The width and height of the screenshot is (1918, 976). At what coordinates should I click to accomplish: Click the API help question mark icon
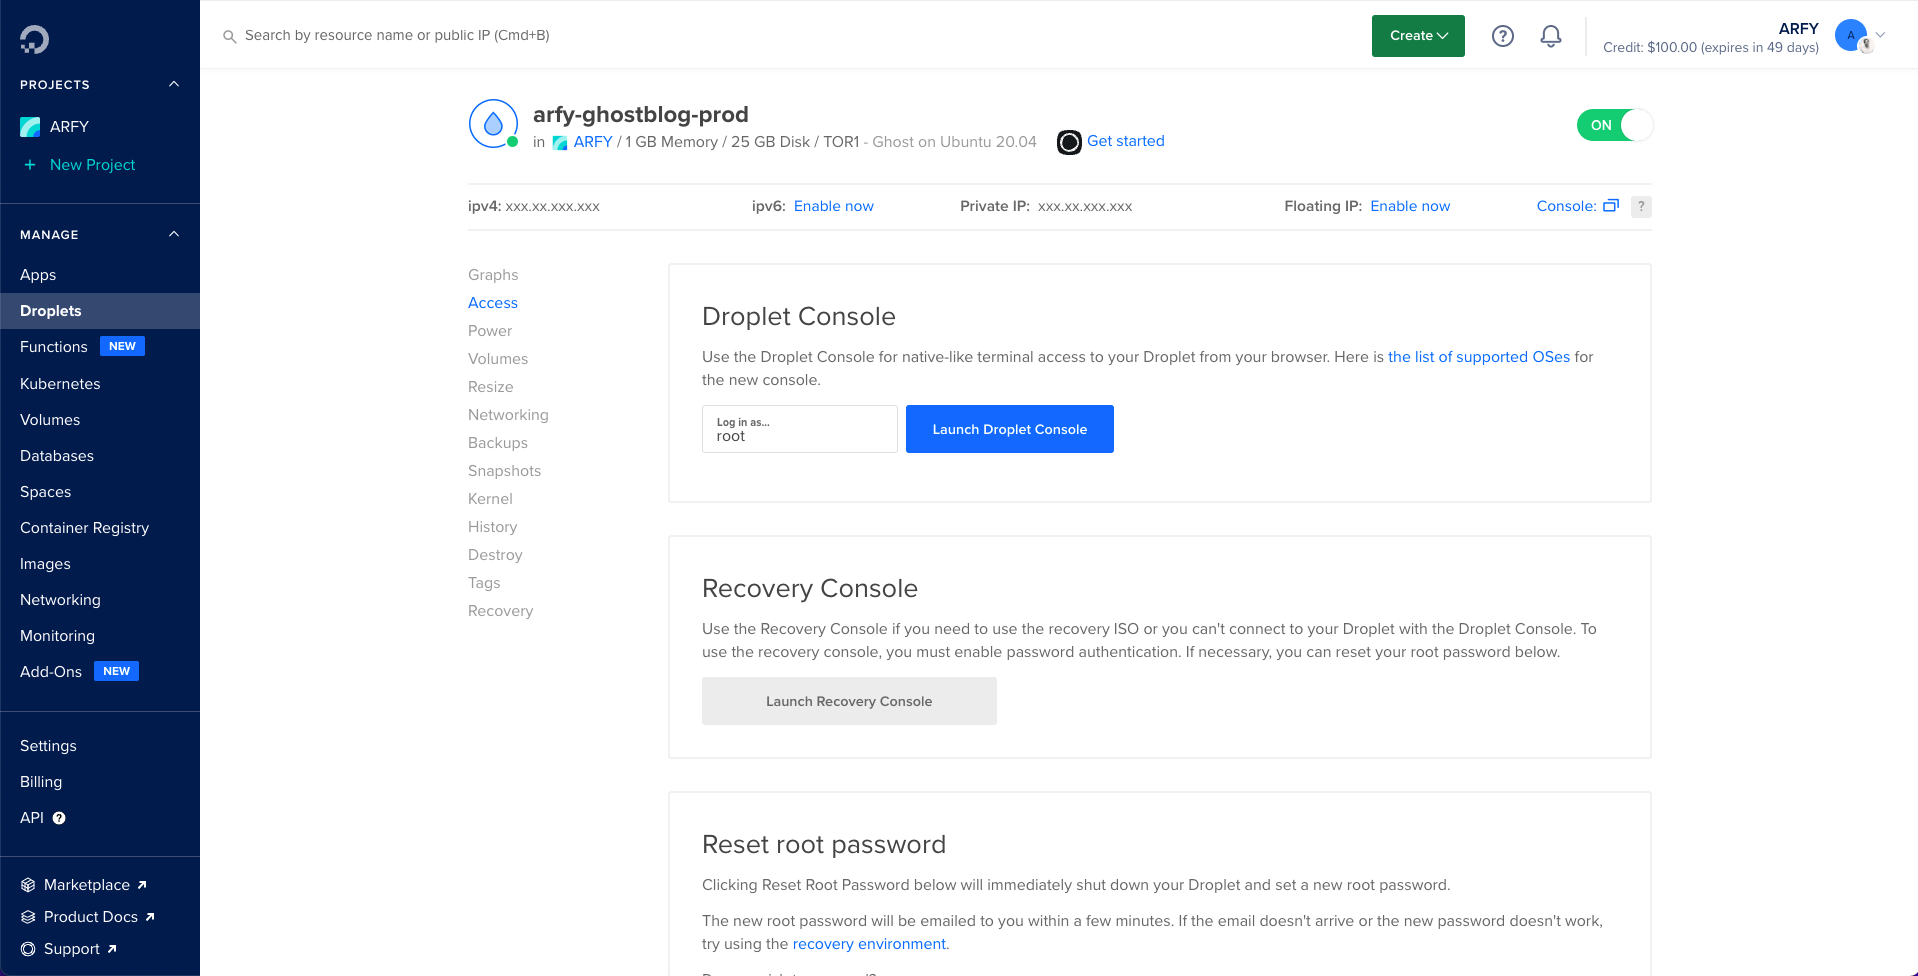pos(59,818)
